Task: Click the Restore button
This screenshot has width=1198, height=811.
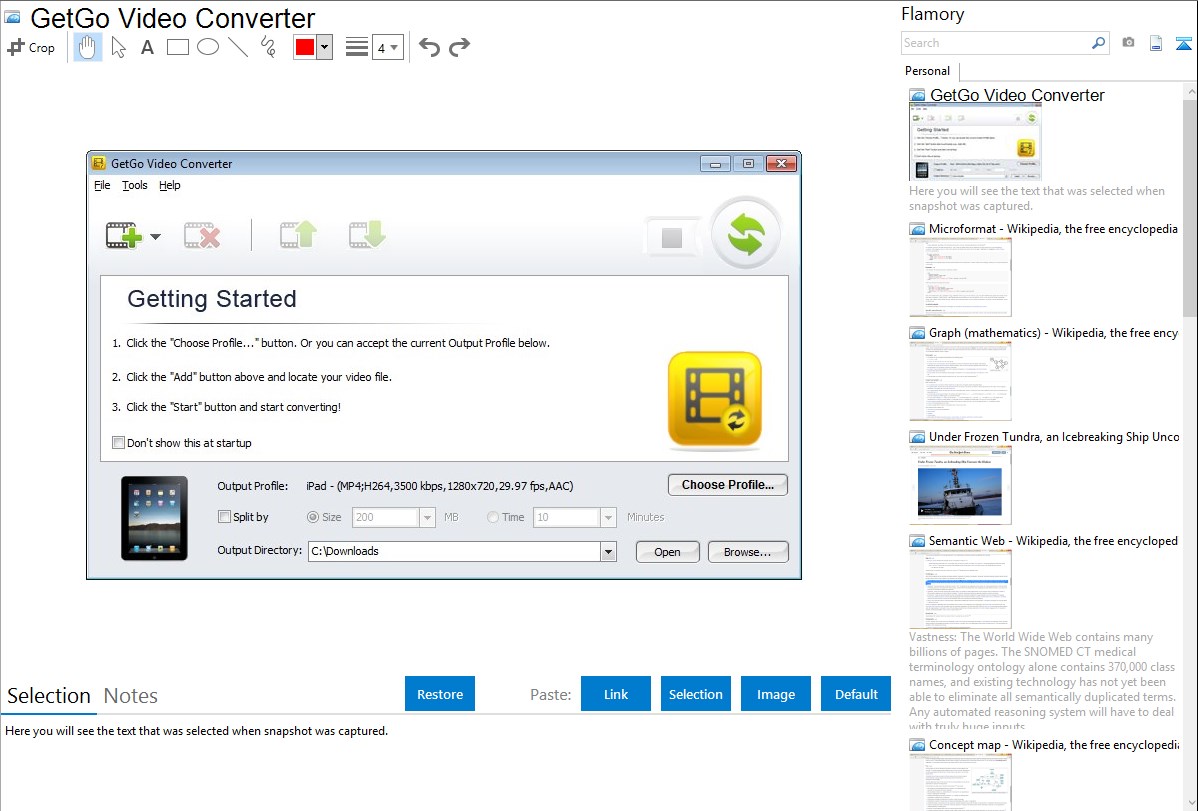Action: tap(440, 694)
